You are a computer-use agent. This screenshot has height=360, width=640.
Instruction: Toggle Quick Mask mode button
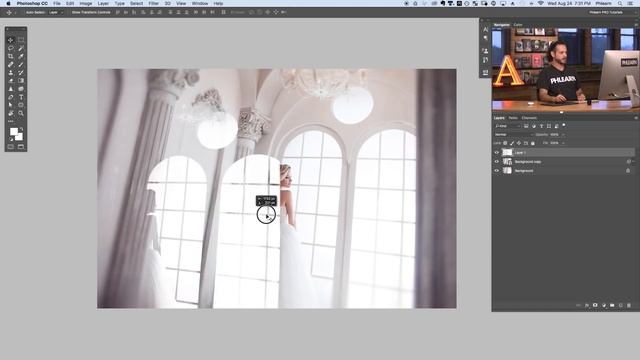(x=11, y=147)
